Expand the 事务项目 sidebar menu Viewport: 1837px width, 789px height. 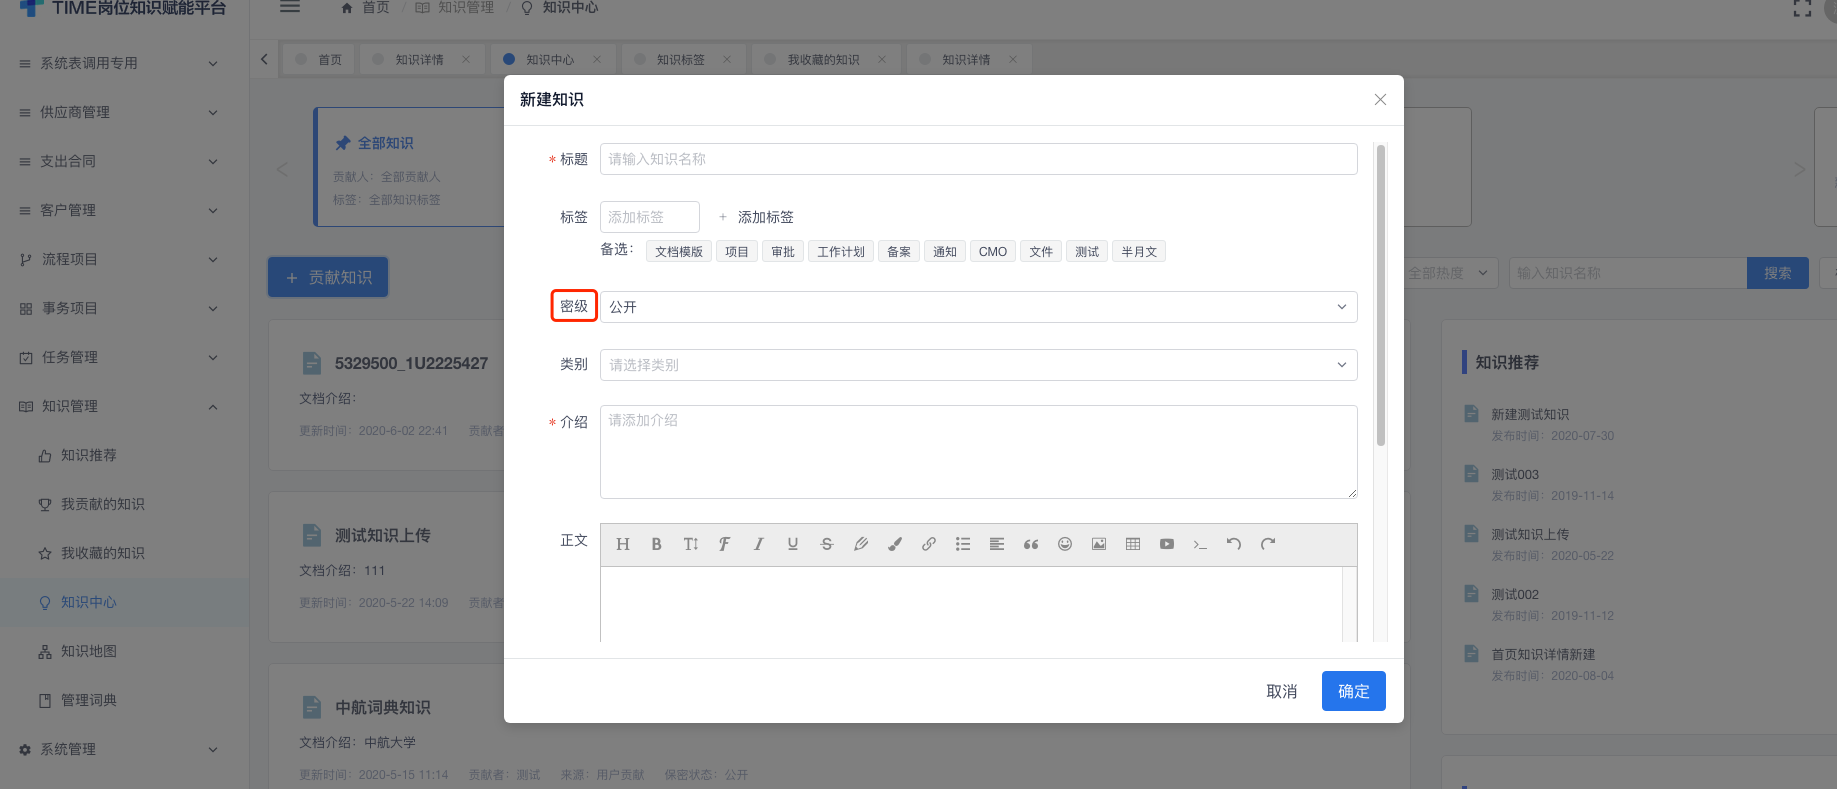(124, 308)
